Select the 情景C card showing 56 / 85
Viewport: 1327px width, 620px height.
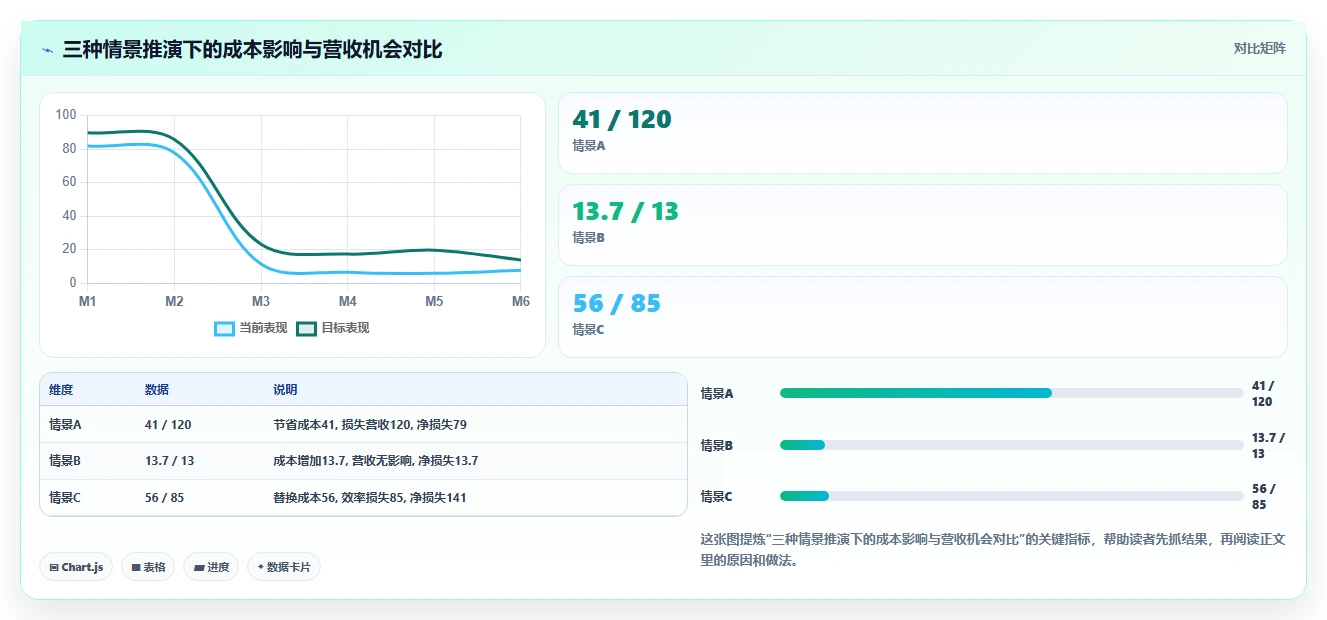922,317
